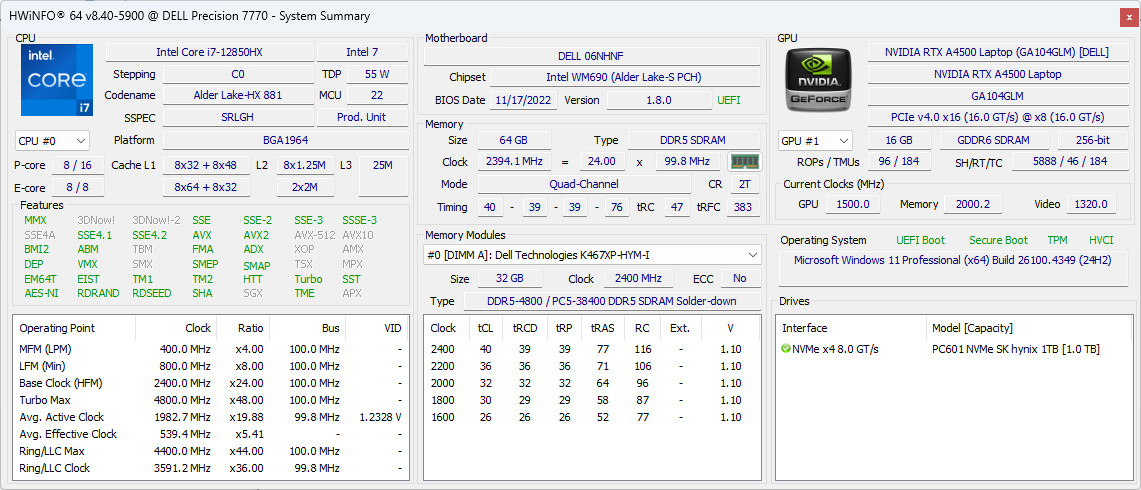
Task: Click the Turbo feature label
Action: [309, 279]
